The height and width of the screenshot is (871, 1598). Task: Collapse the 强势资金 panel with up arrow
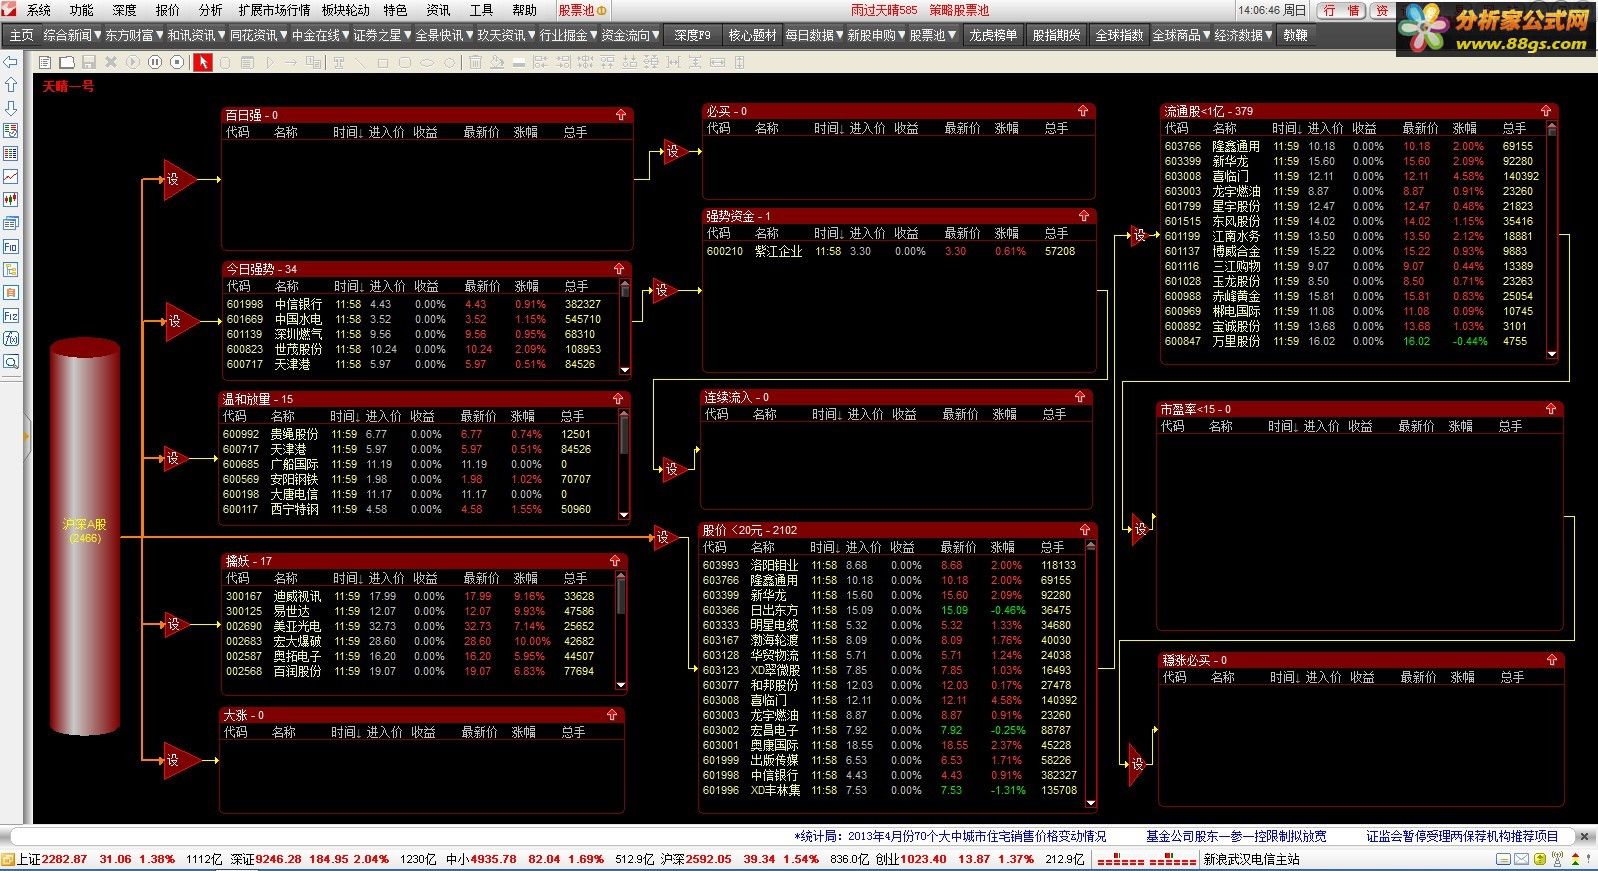[x=1084, y=216]
